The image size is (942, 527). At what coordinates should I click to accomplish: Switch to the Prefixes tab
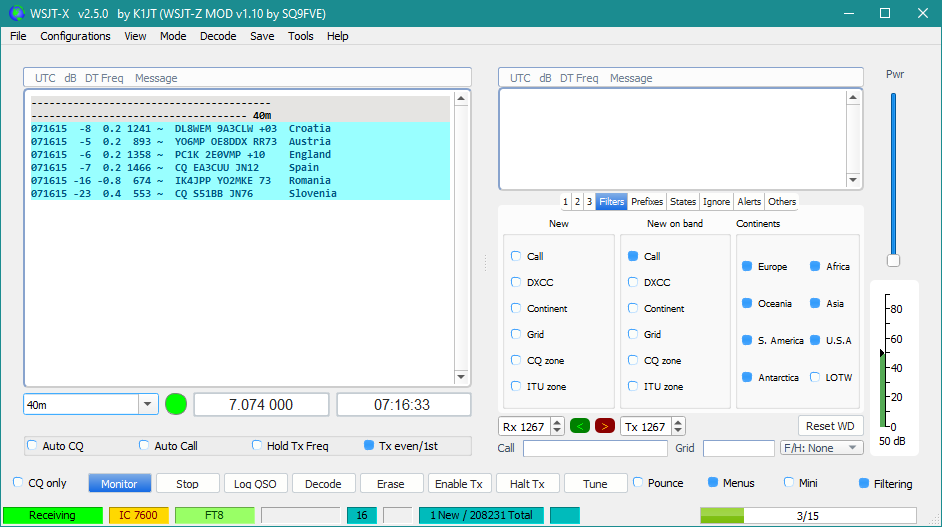click(647, 202)
